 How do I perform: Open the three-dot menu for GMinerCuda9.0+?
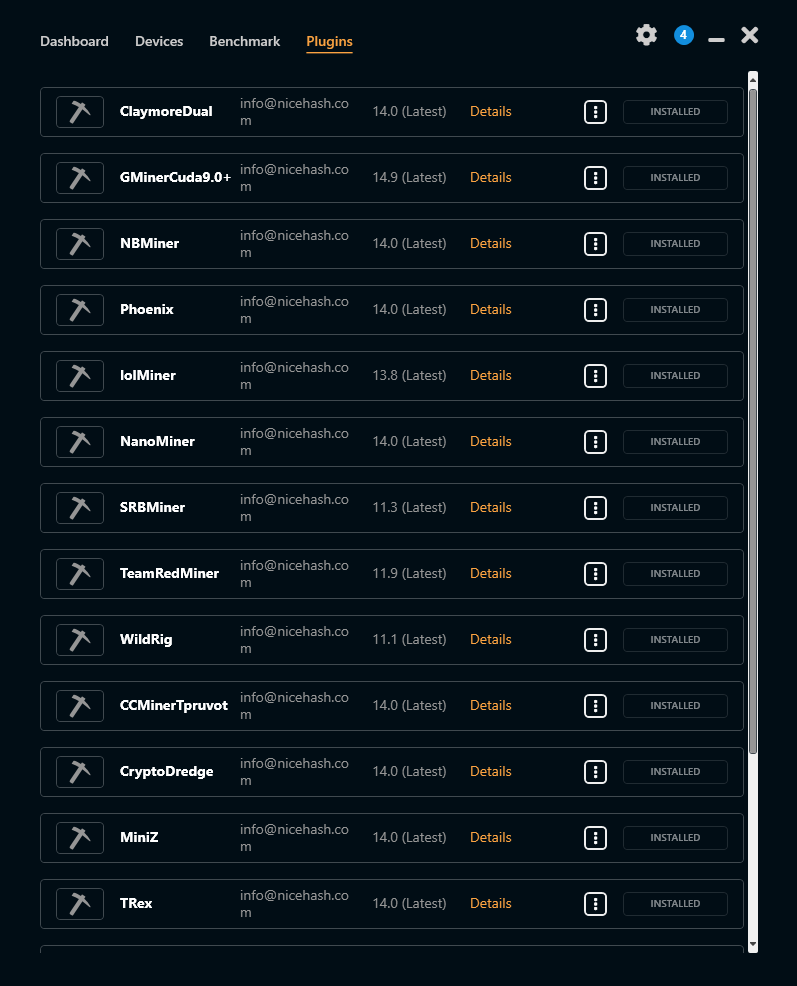point(595,178)
